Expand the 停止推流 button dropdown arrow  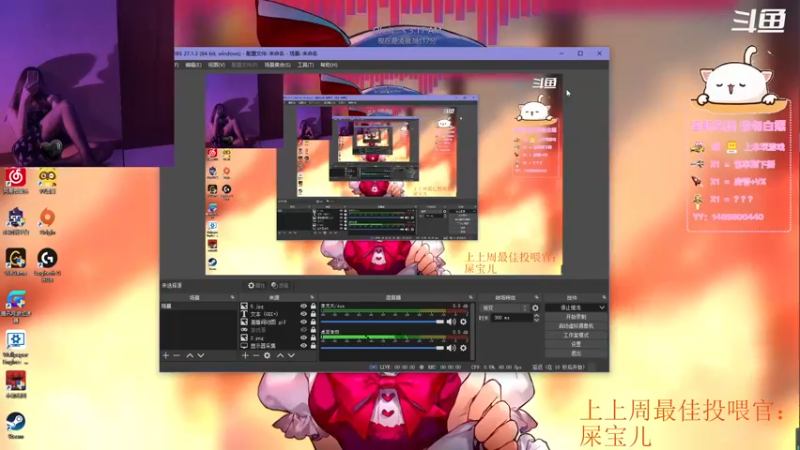tap(602, 308)
